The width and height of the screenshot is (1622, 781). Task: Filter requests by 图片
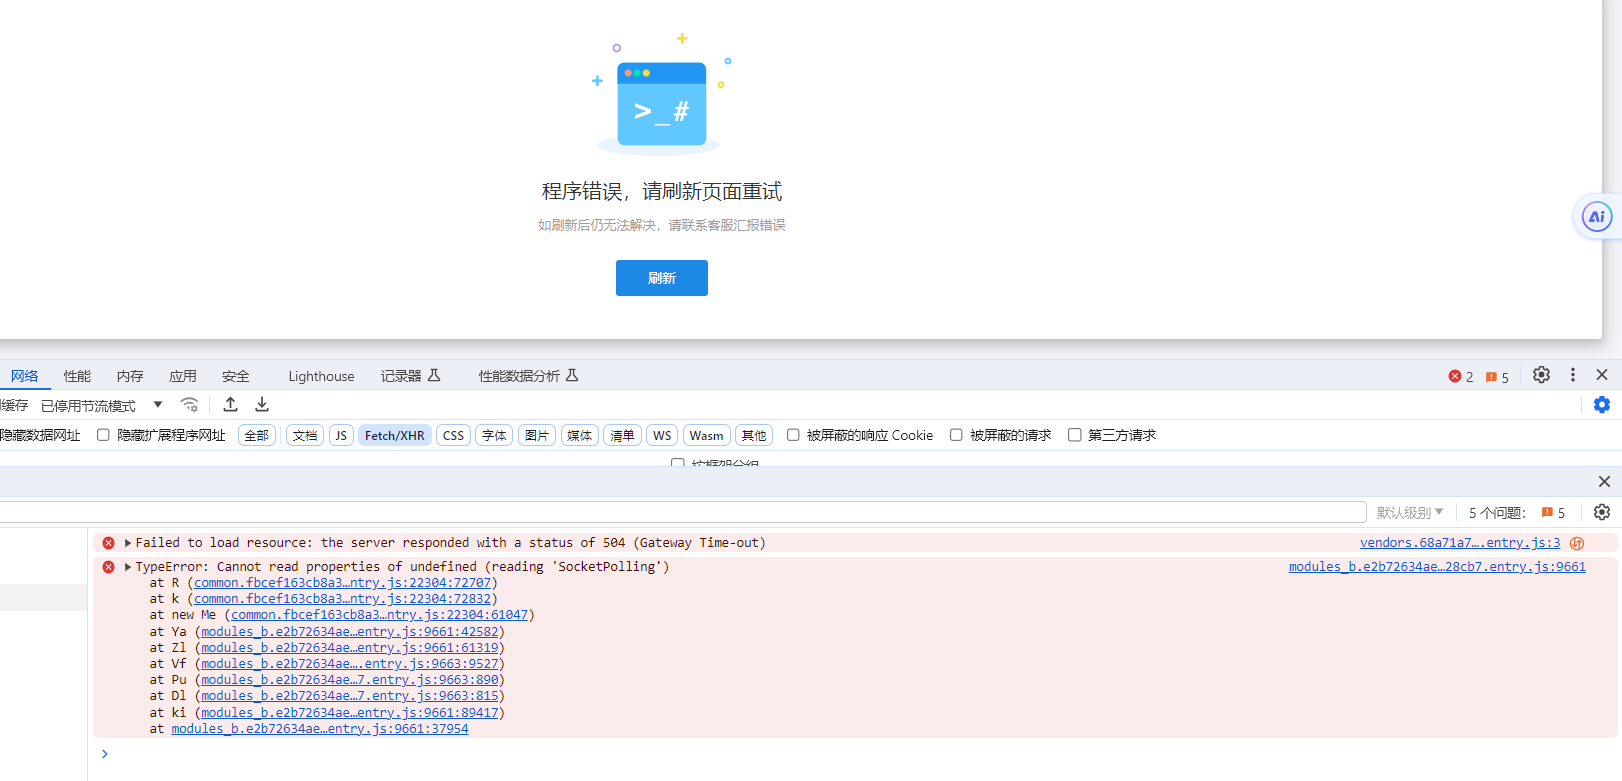pos(537,435)
